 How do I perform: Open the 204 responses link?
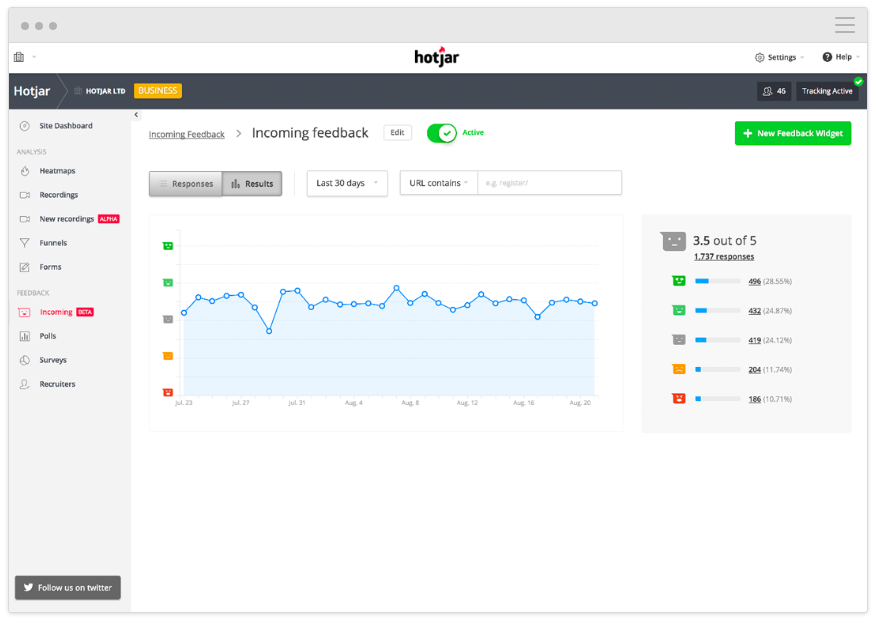click(x=755, y=370)
